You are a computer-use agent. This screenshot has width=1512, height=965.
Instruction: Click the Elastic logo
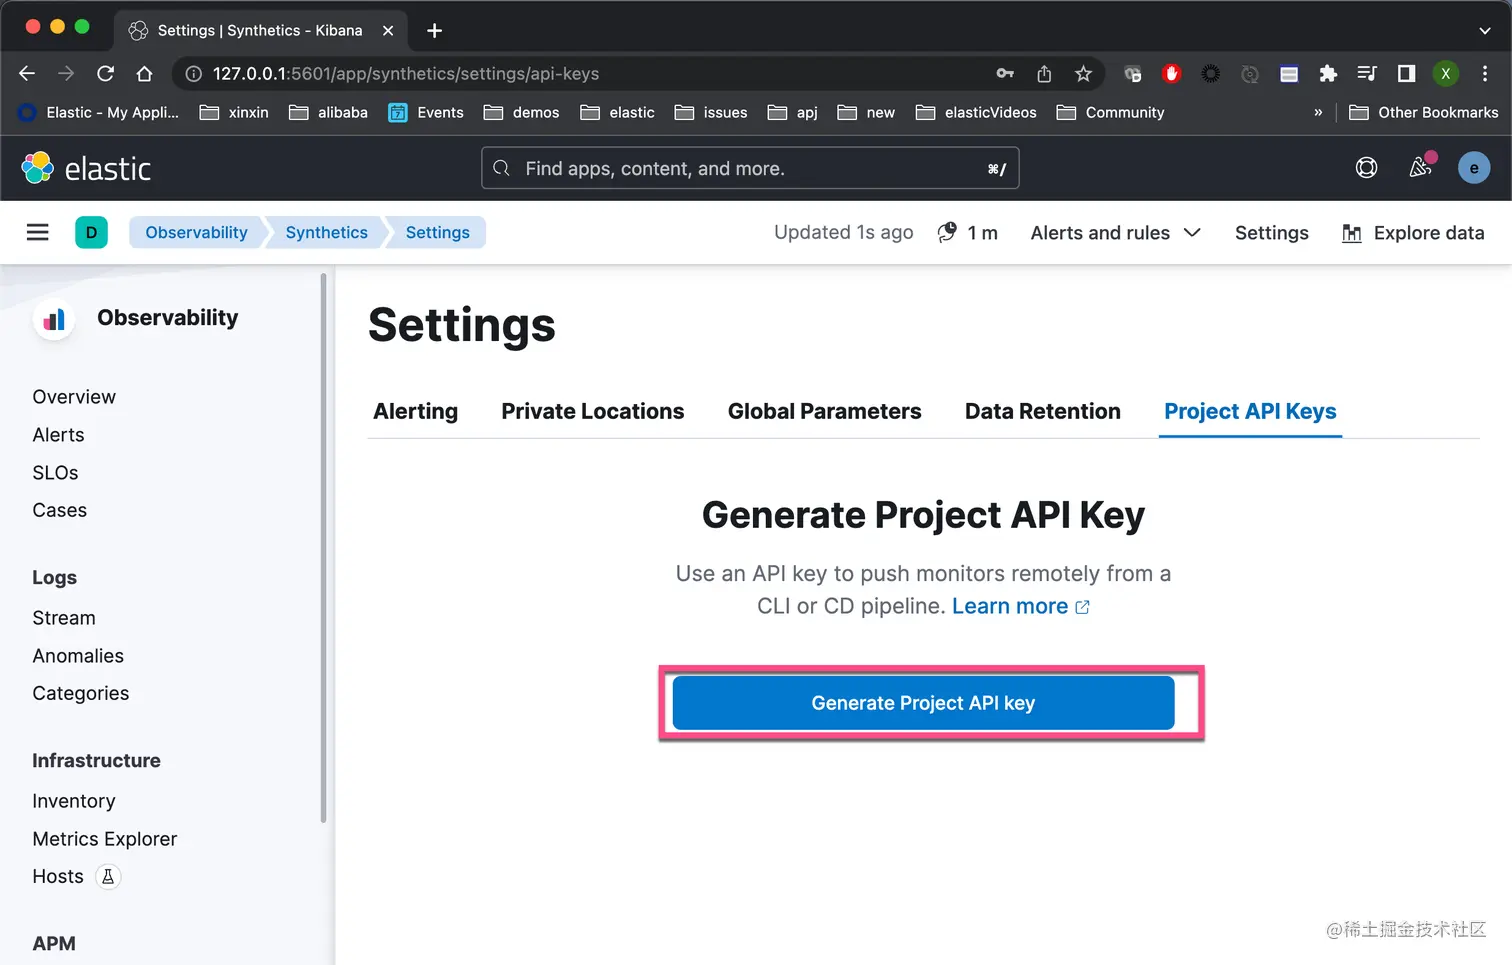[x=86, y=168]
